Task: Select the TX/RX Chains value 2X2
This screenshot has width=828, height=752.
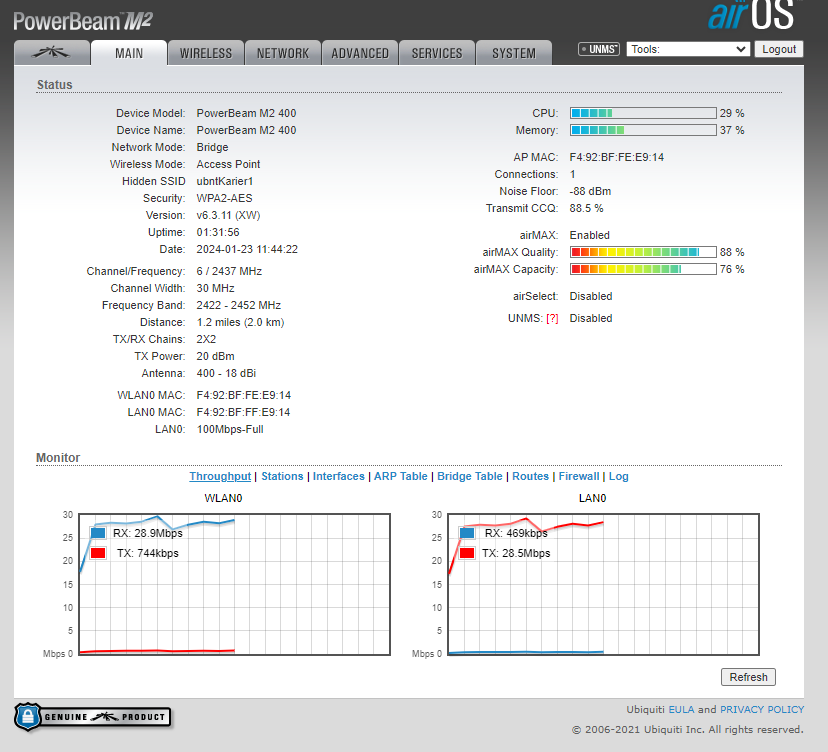Action: point(206,339)
